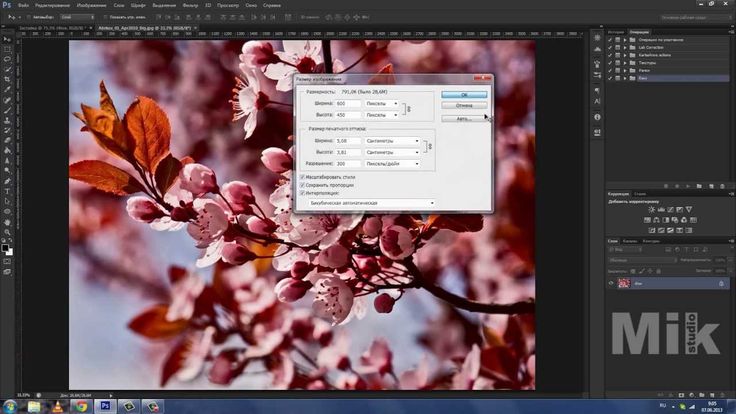Image resolution: width=736 pixels, height=414 pixels.
Task: Create new action in Actions panel
Action: pyautogui.click(x=711, y=186)
